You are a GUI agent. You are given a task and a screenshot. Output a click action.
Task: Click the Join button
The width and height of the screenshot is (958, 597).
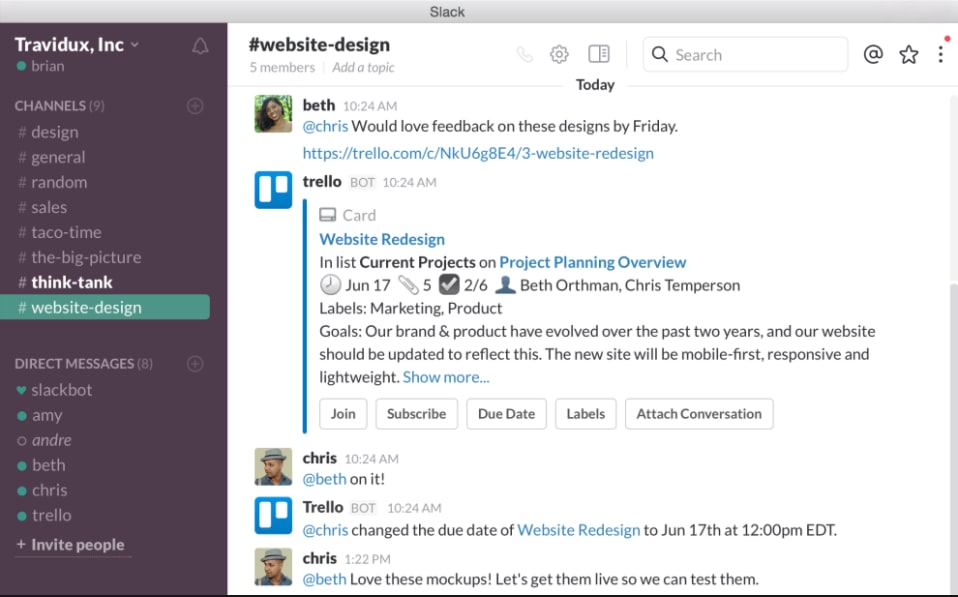(x=343, y=414)
